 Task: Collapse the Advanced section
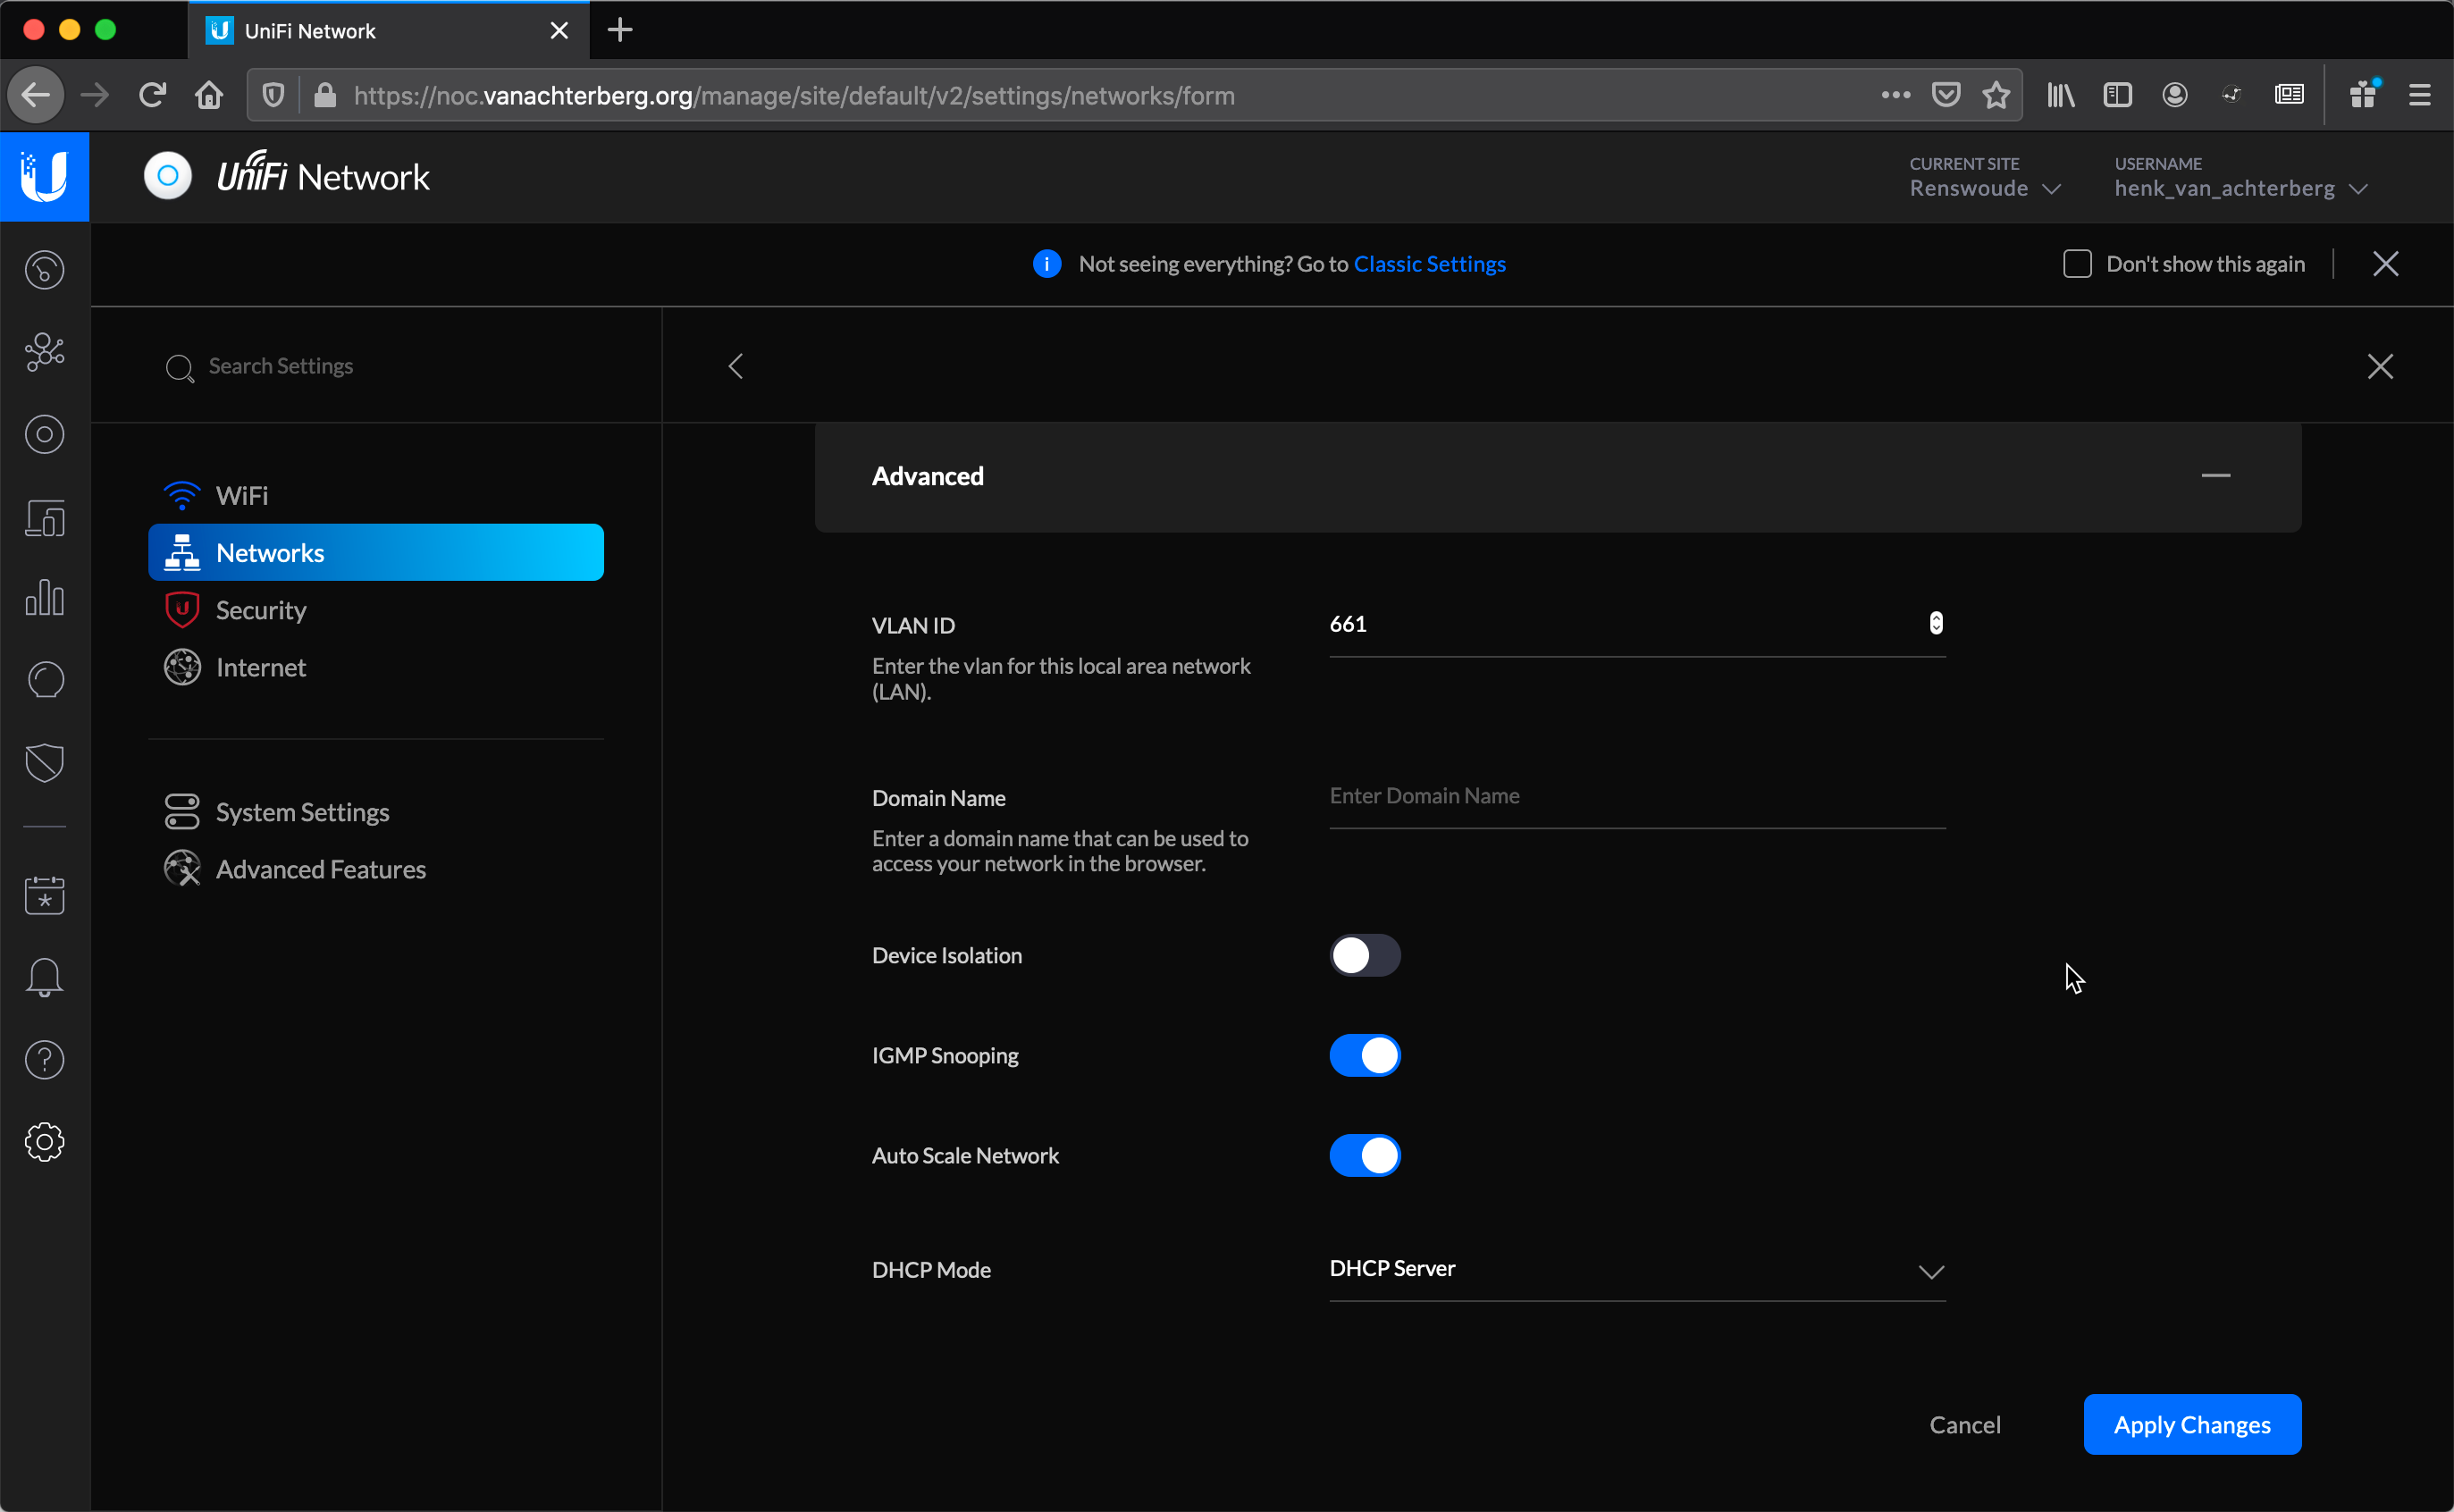point(2217,475)
